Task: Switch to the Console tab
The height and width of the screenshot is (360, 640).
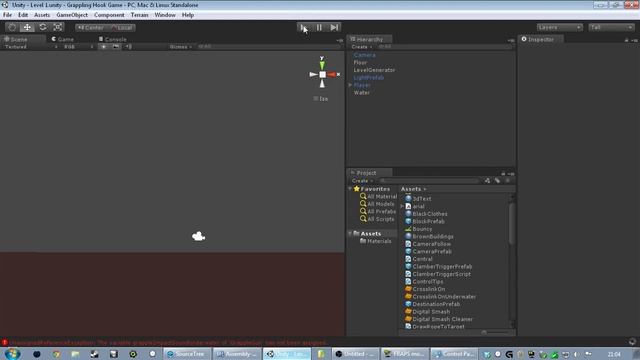Action: [113, 39]
